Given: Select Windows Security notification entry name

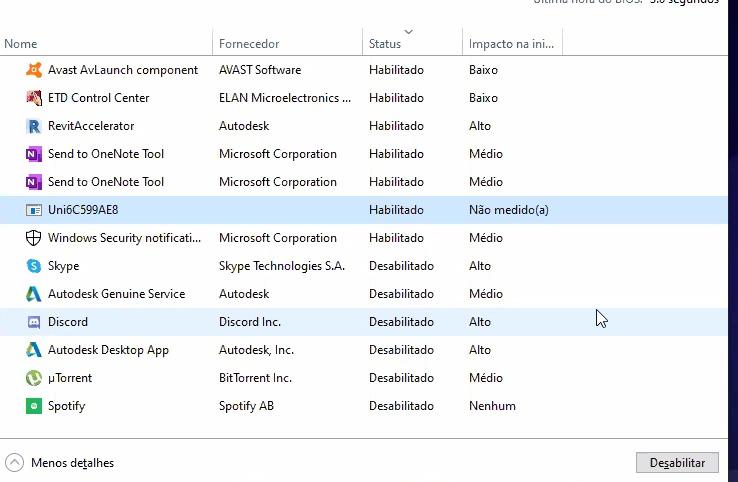Looking at the screenshot, I should tap(124, 238).
